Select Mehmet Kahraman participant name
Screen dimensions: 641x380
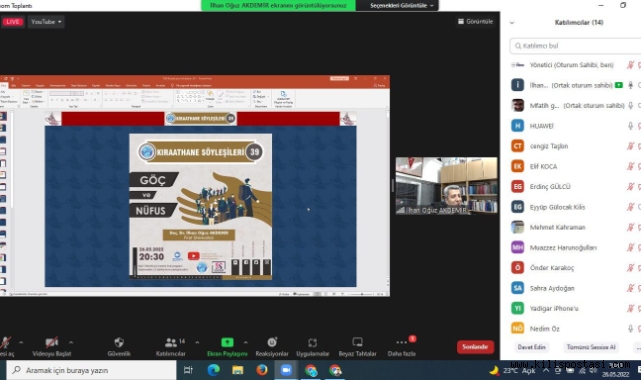(x=557, y=227)
